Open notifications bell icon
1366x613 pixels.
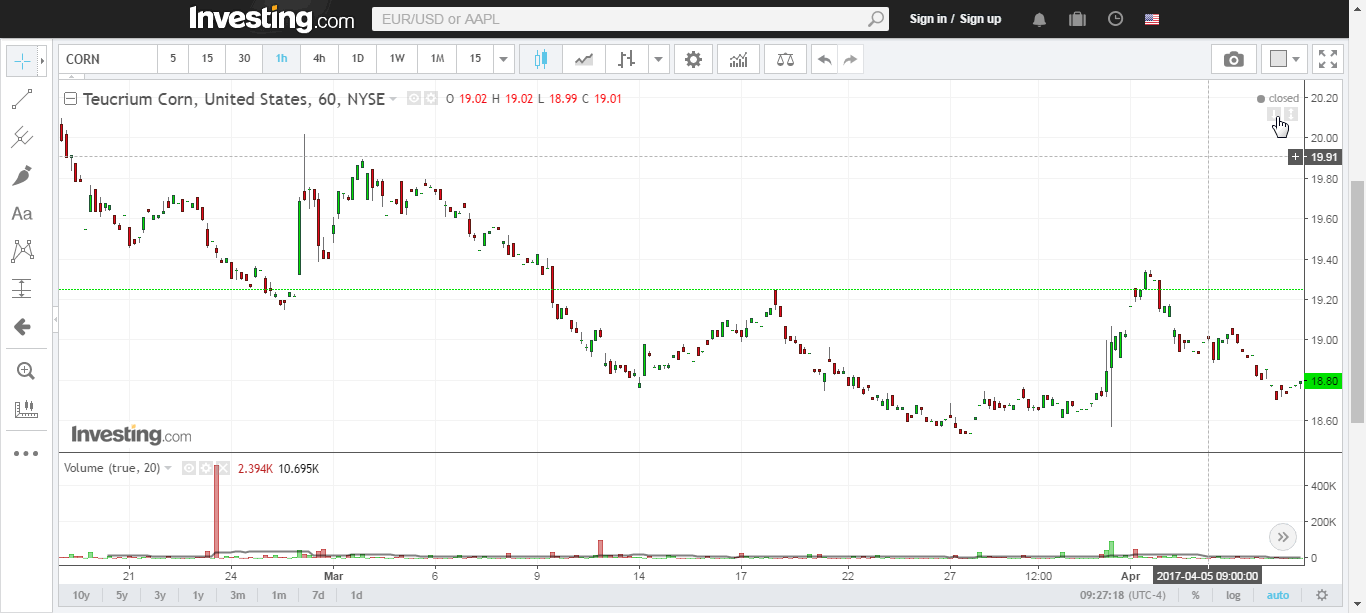point(1040,19)
